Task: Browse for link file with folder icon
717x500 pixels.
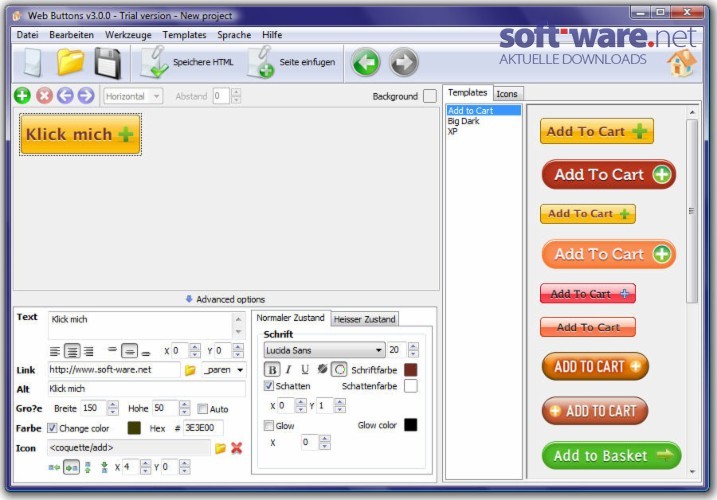Action: (190, 370)
